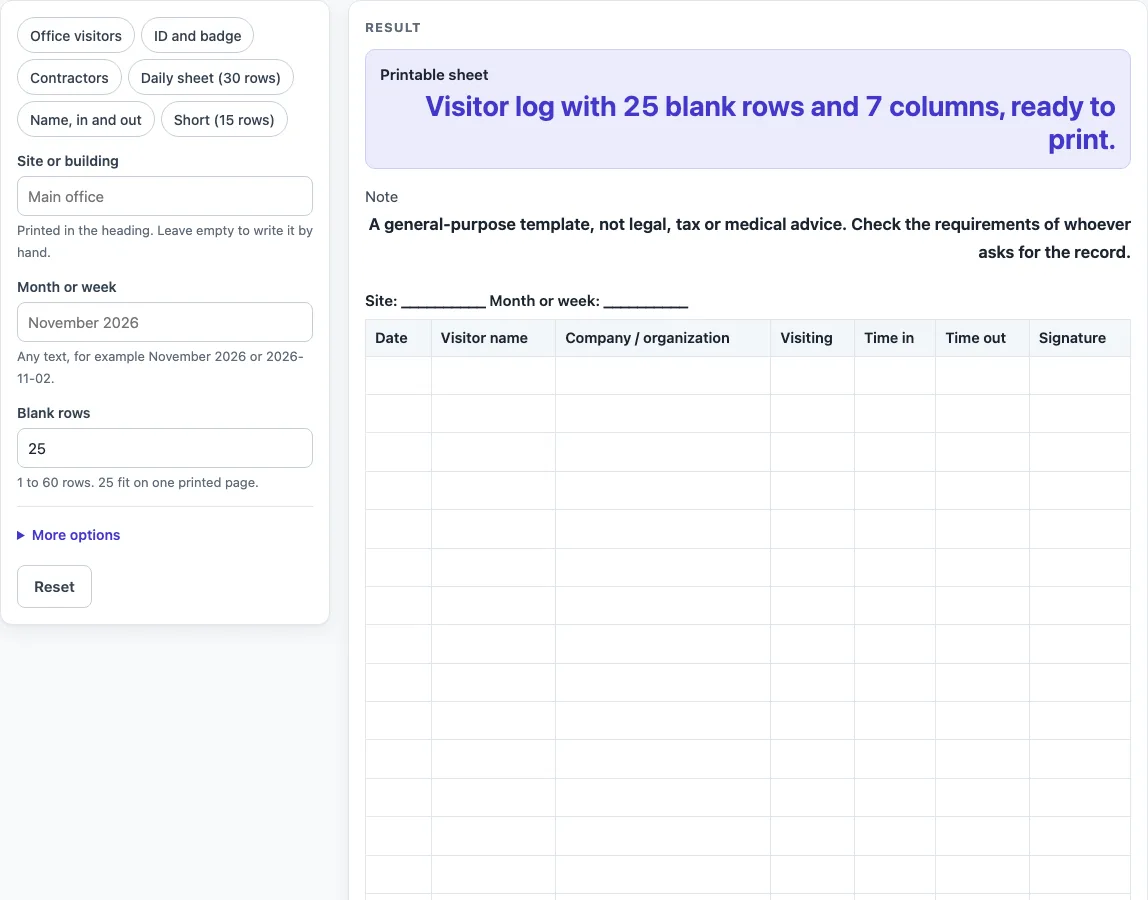Click the Time out column header
Screen dimensions: 1148x900
(983, 338)
